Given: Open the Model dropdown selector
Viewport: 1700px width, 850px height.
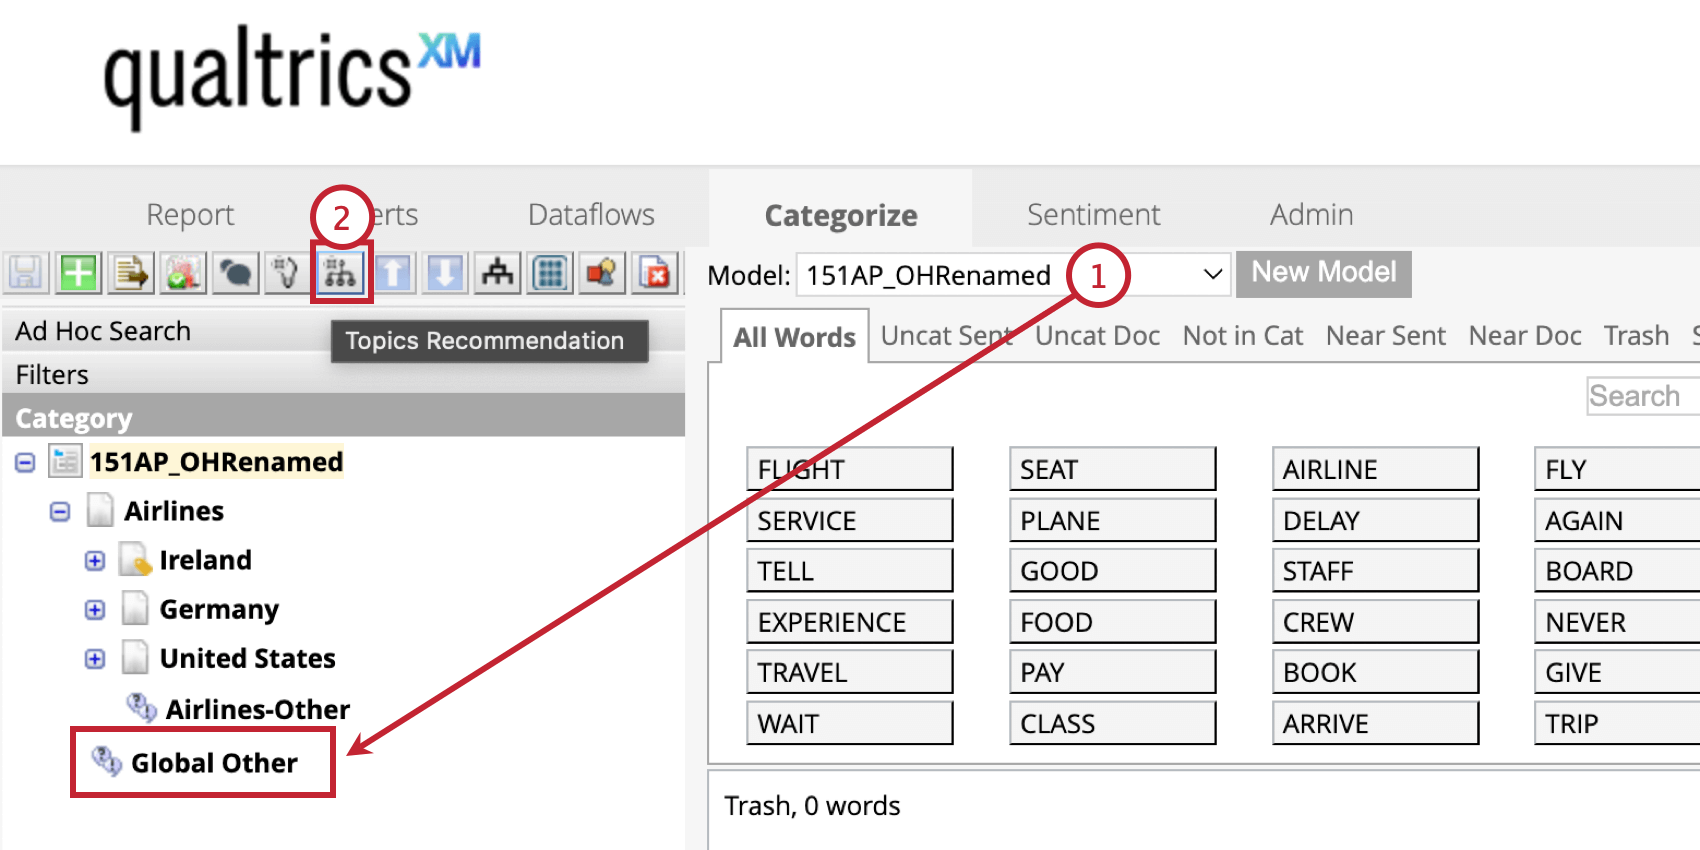Looking at the screenshot, I should pos(1014,275).
